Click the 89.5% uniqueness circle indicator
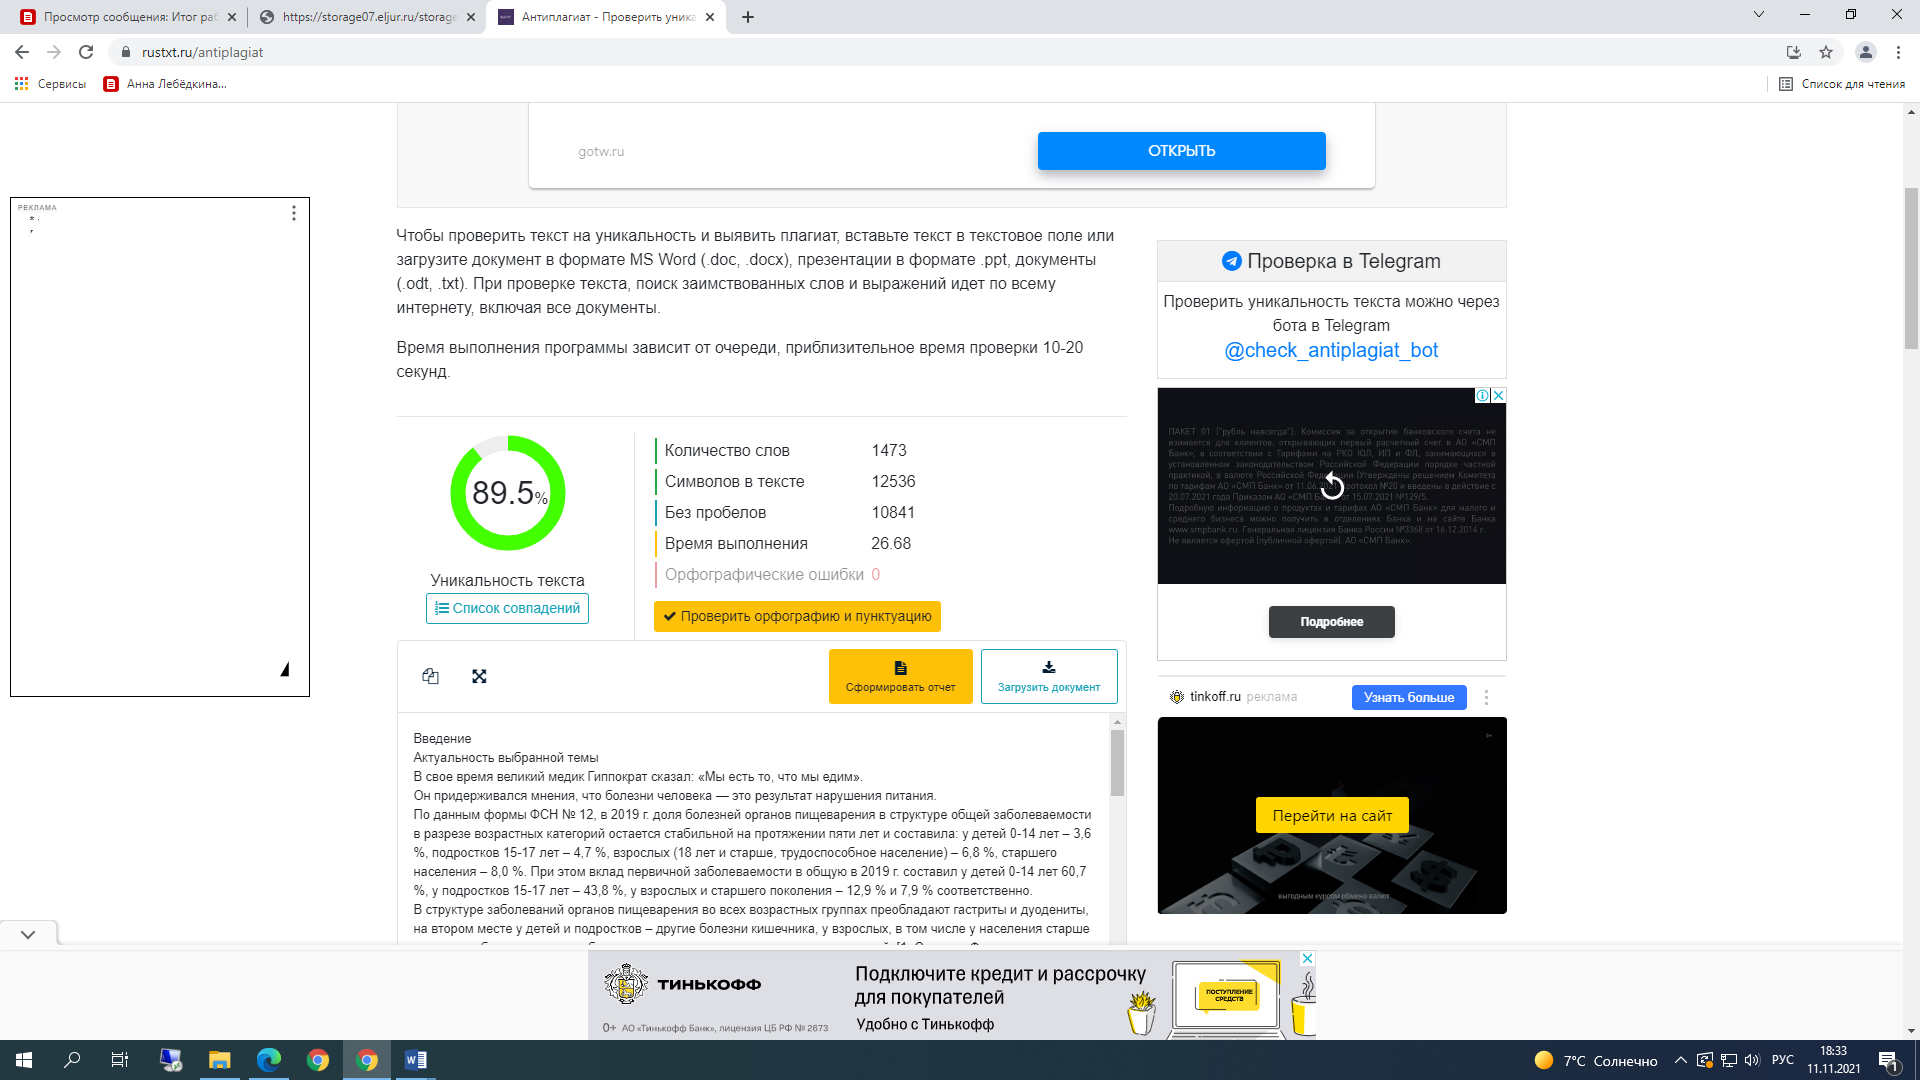1920x1080 pixels. pos(508,492)
